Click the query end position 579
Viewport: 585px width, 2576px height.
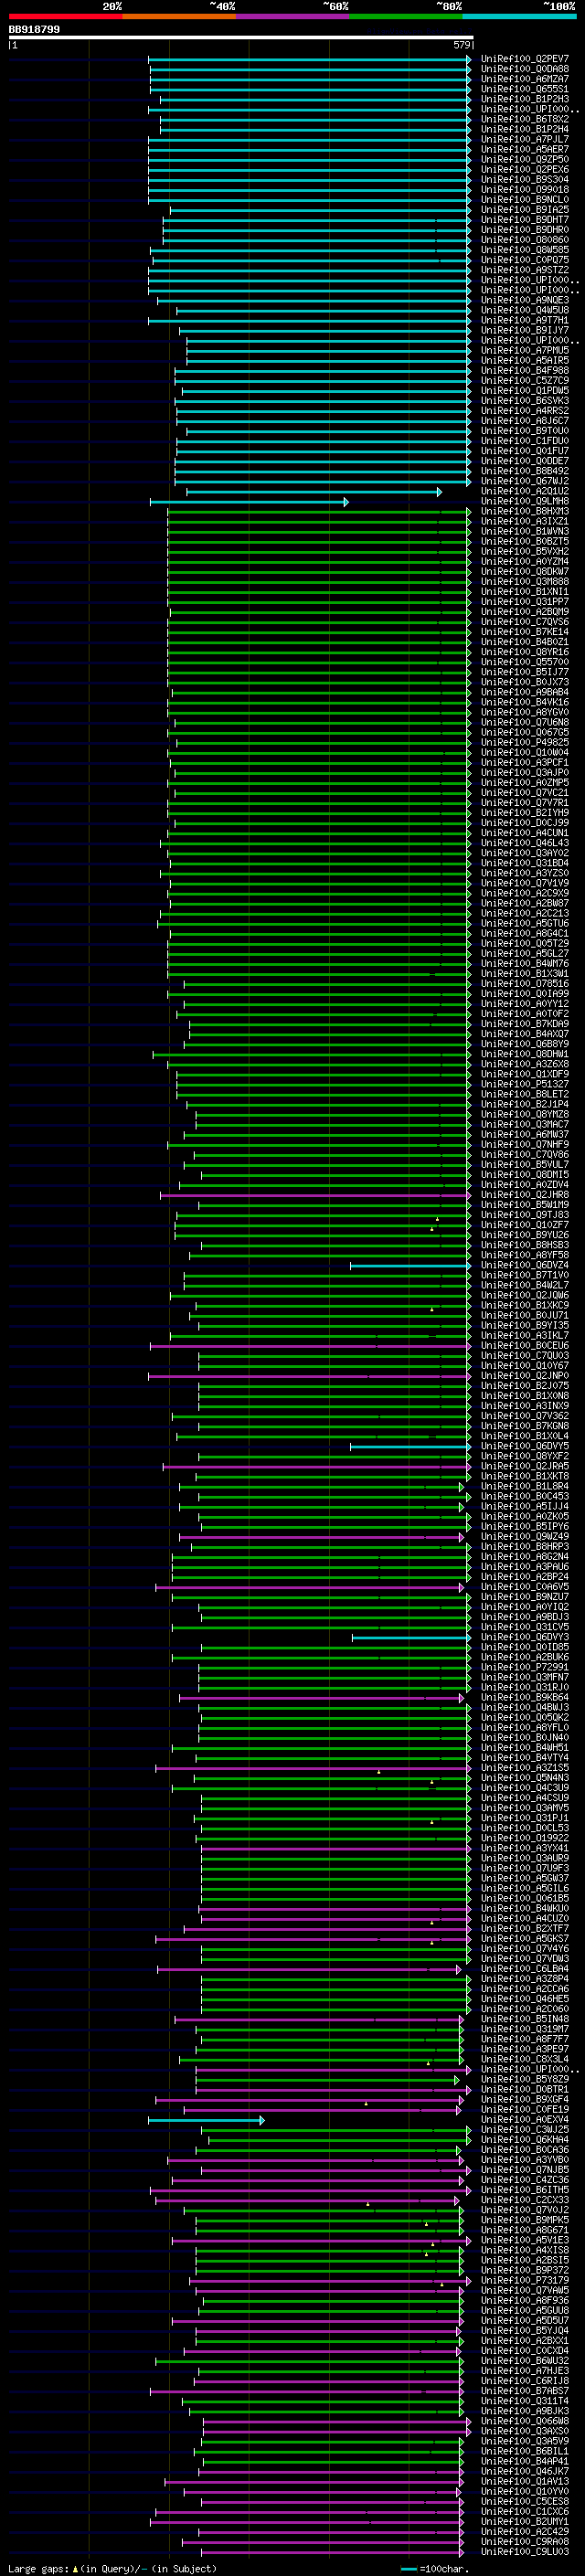coord(462,46)
